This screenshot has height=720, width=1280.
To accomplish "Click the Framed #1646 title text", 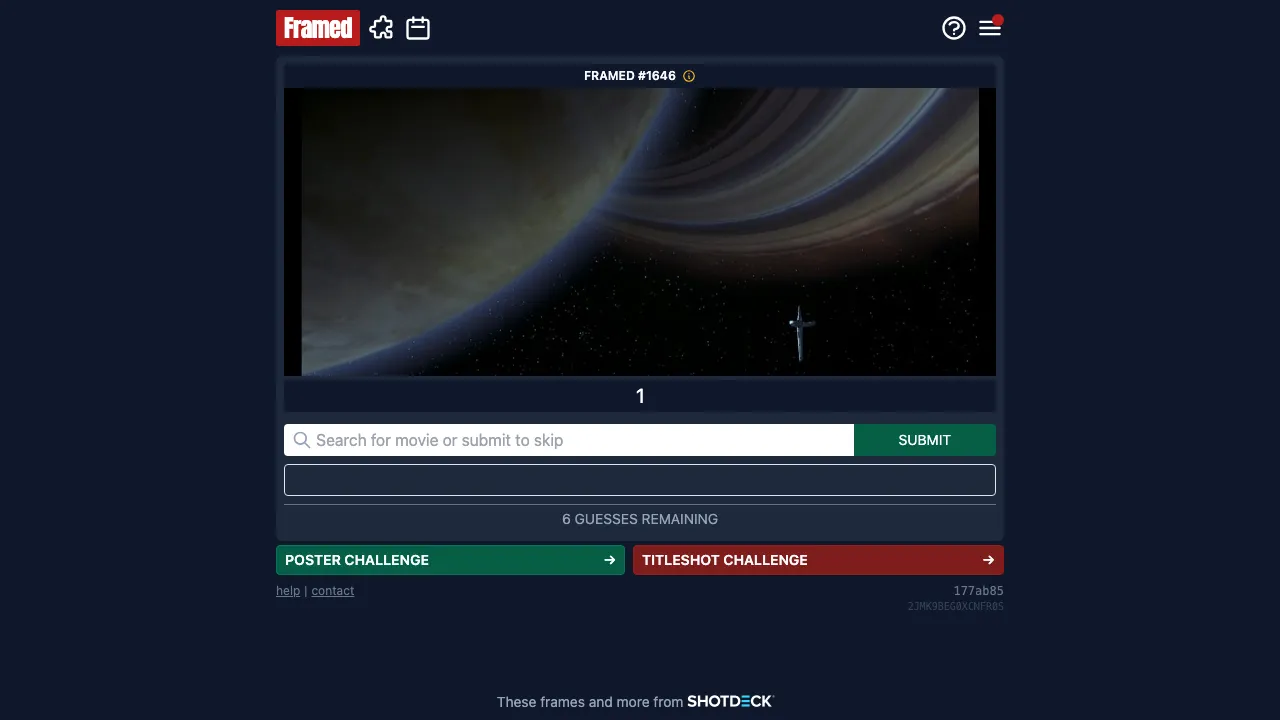I will [630, 76].
